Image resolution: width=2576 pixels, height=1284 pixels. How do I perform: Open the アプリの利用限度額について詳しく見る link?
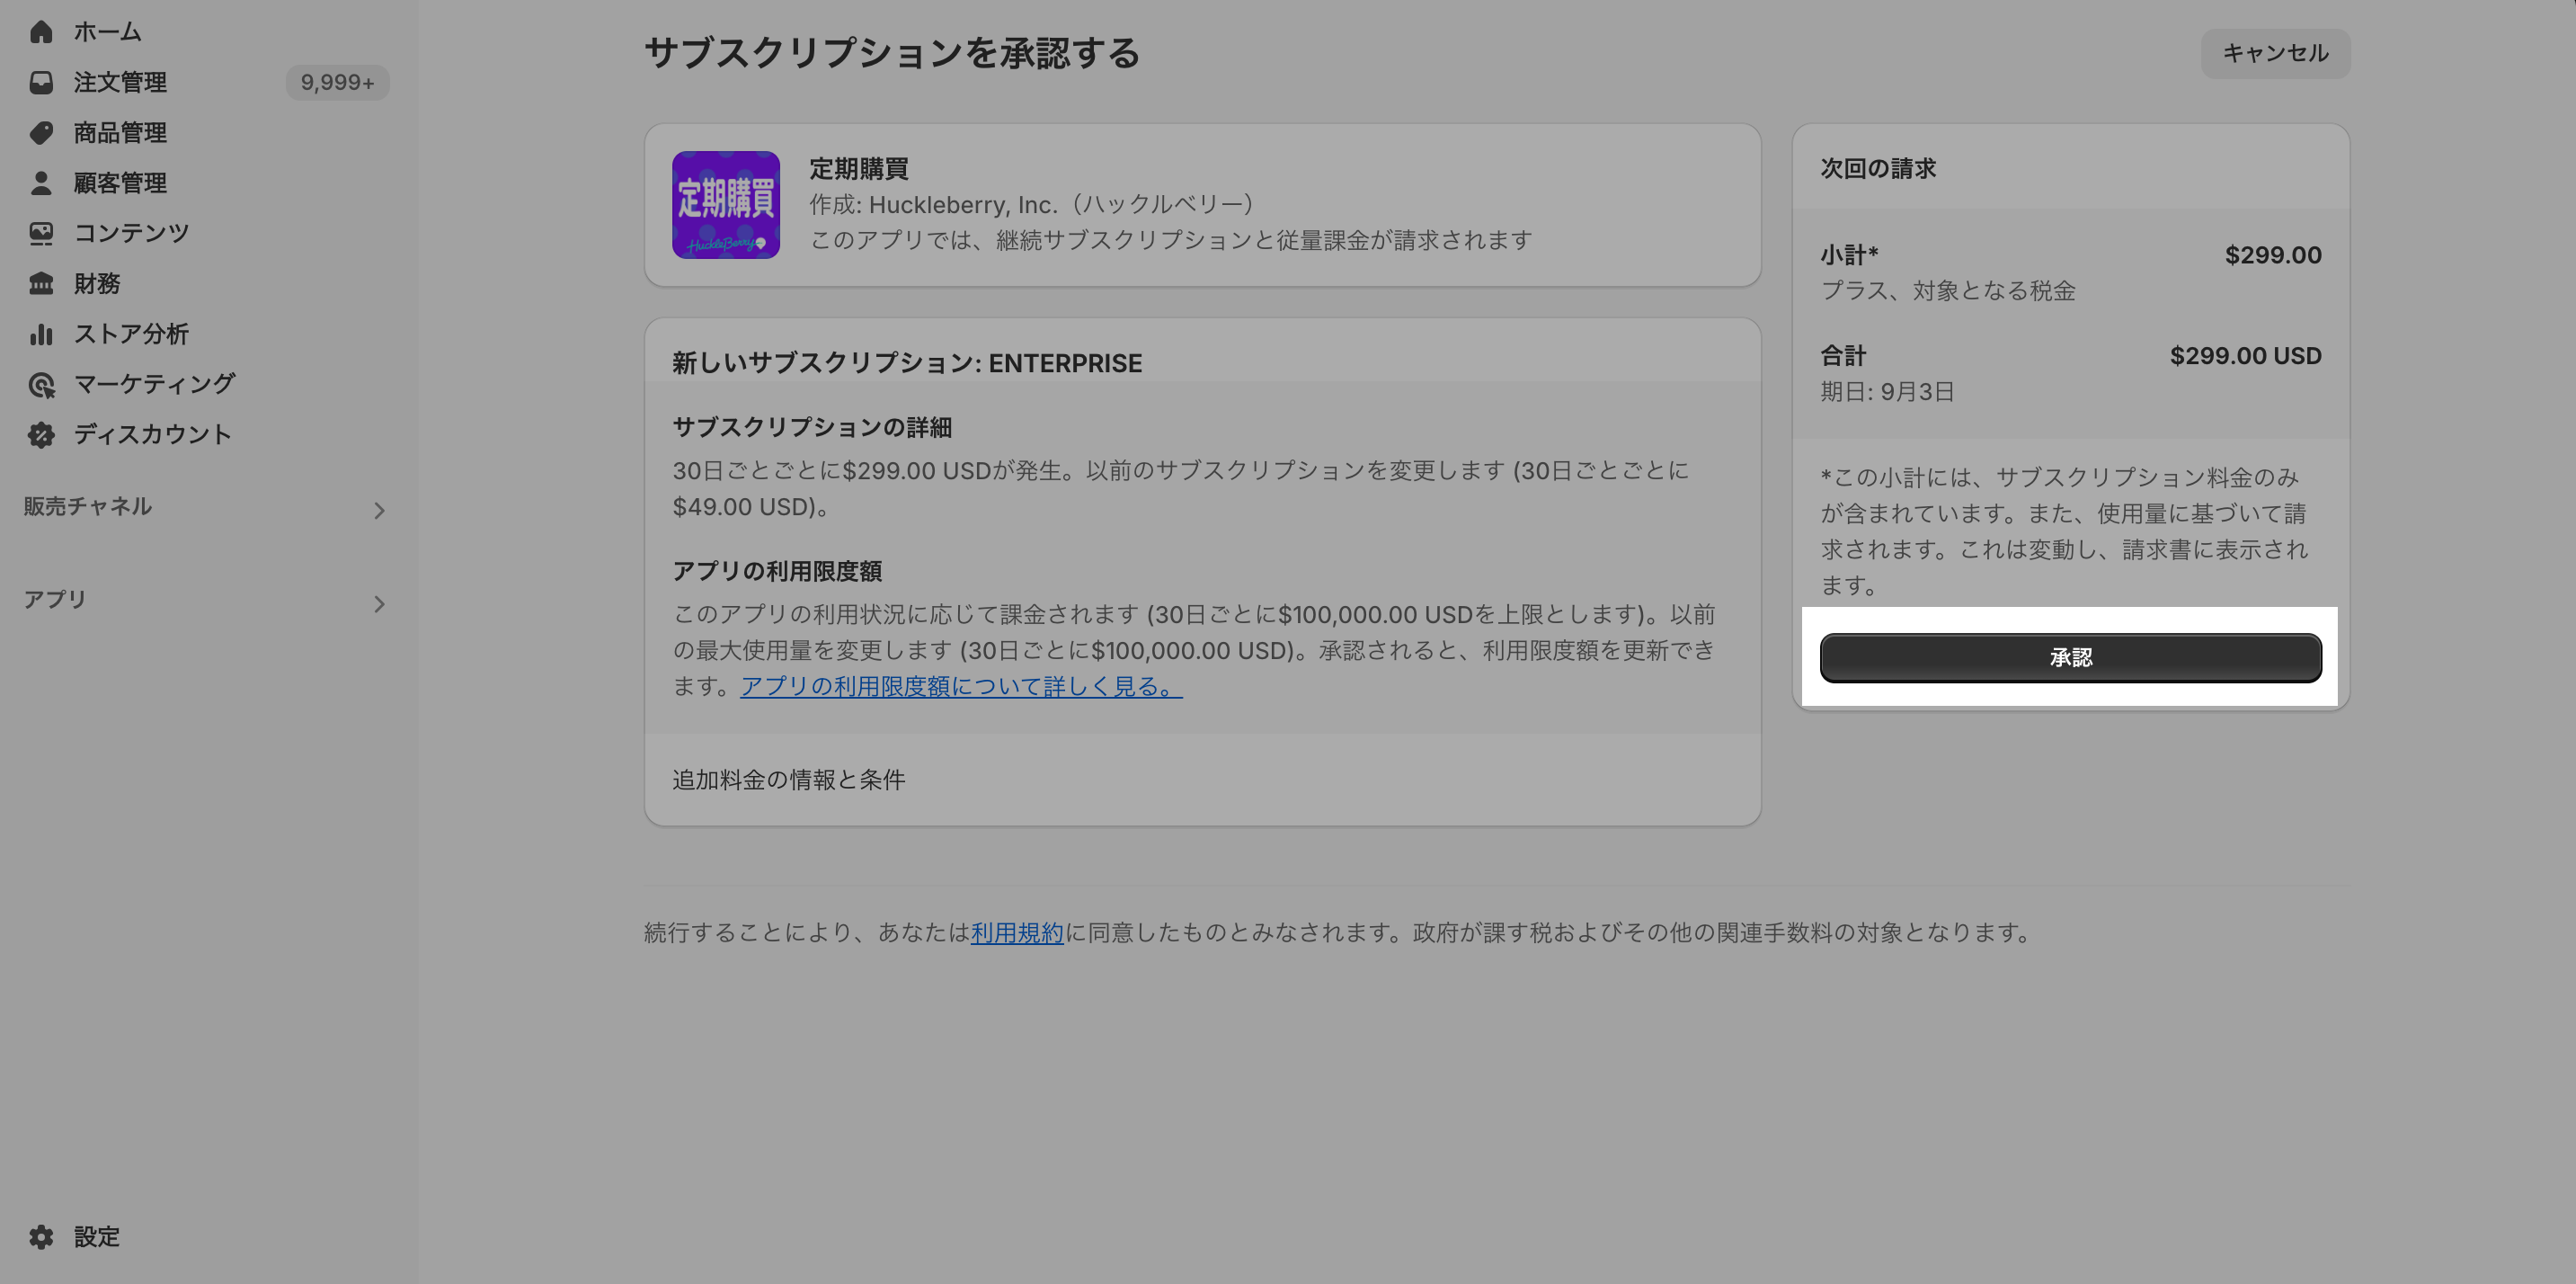[960, 686]
